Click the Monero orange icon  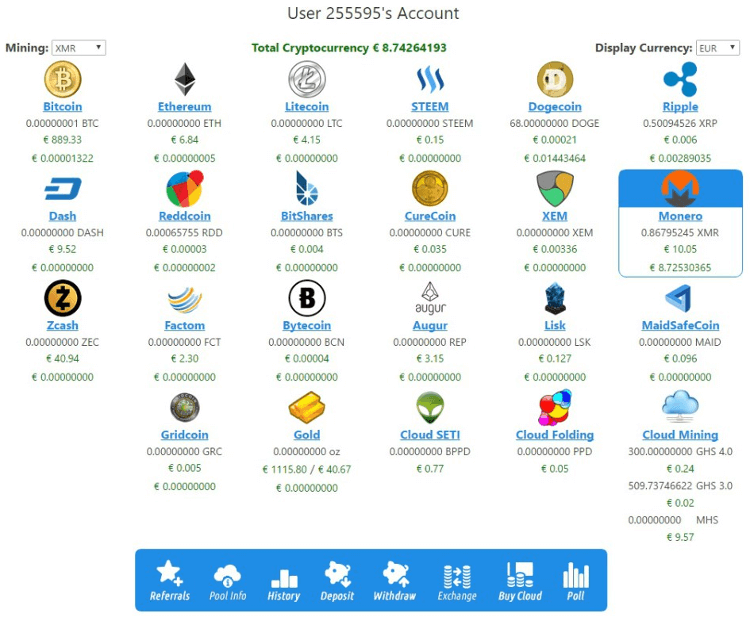click(680, 188)
